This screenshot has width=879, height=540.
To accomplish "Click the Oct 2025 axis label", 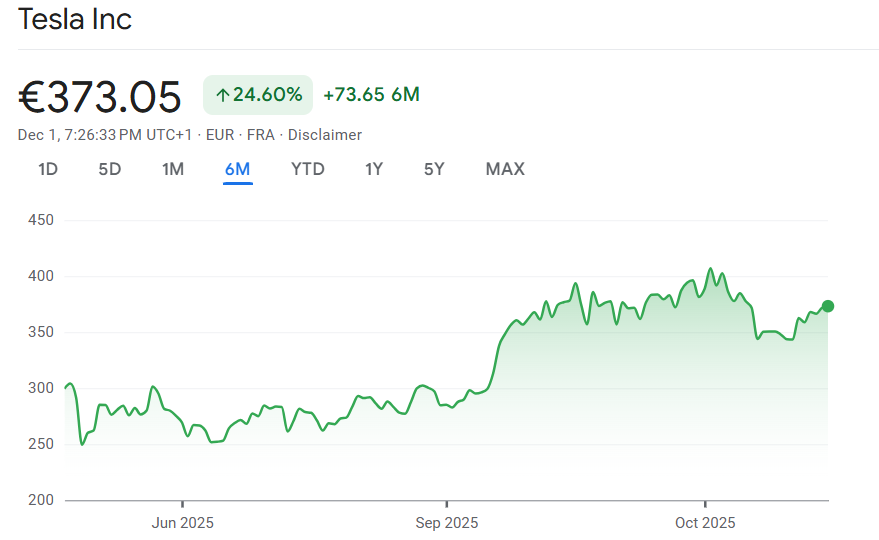I will pyautogui.click(x=705, y=523).
